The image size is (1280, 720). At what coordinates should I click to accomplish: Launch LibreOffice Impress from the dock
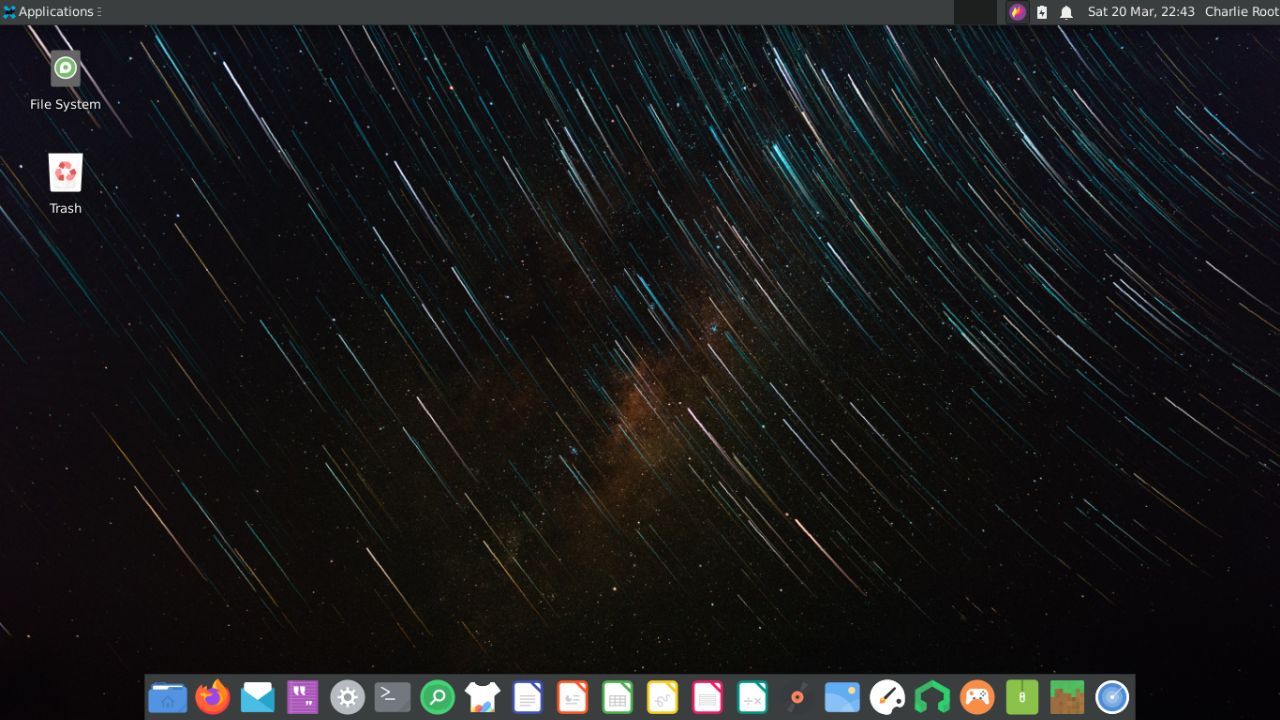click(x=573, y=697)
